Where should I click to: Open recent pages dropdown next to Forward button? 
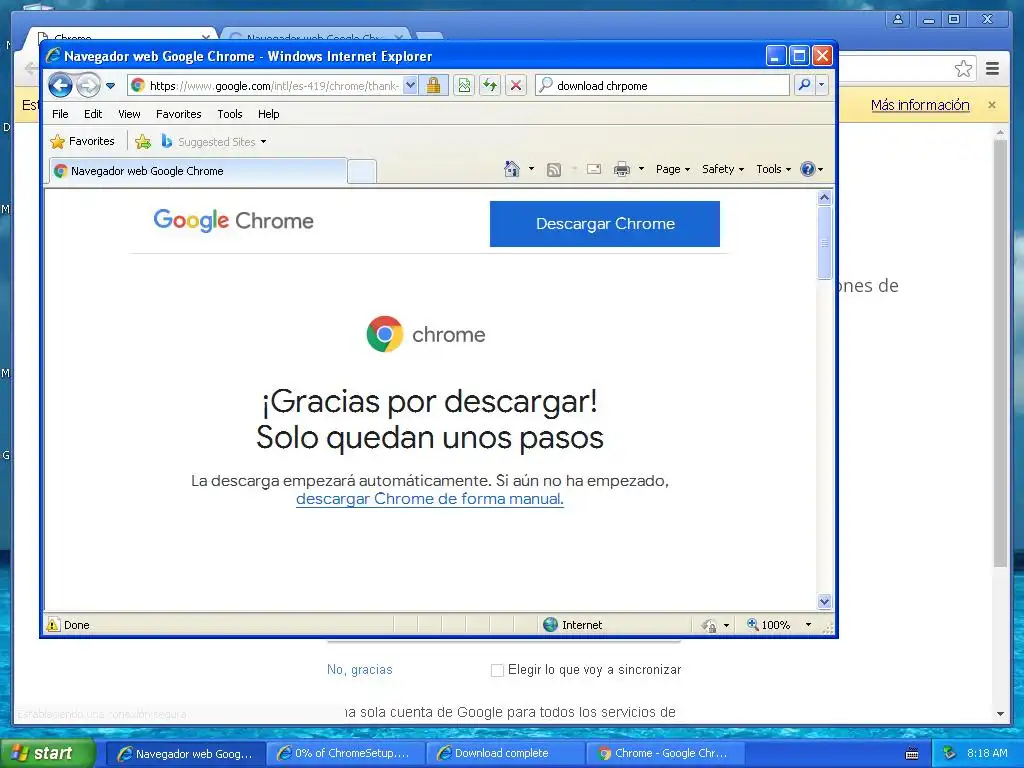point(110,86)
